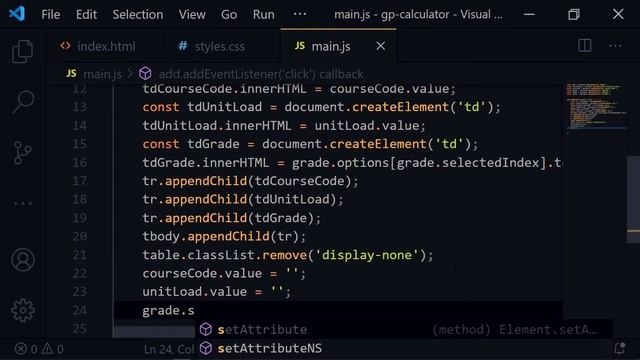Select the main.js editor tab
This screenshot has width=640, height=360.
pyautogui.click(x=338, y=46)
